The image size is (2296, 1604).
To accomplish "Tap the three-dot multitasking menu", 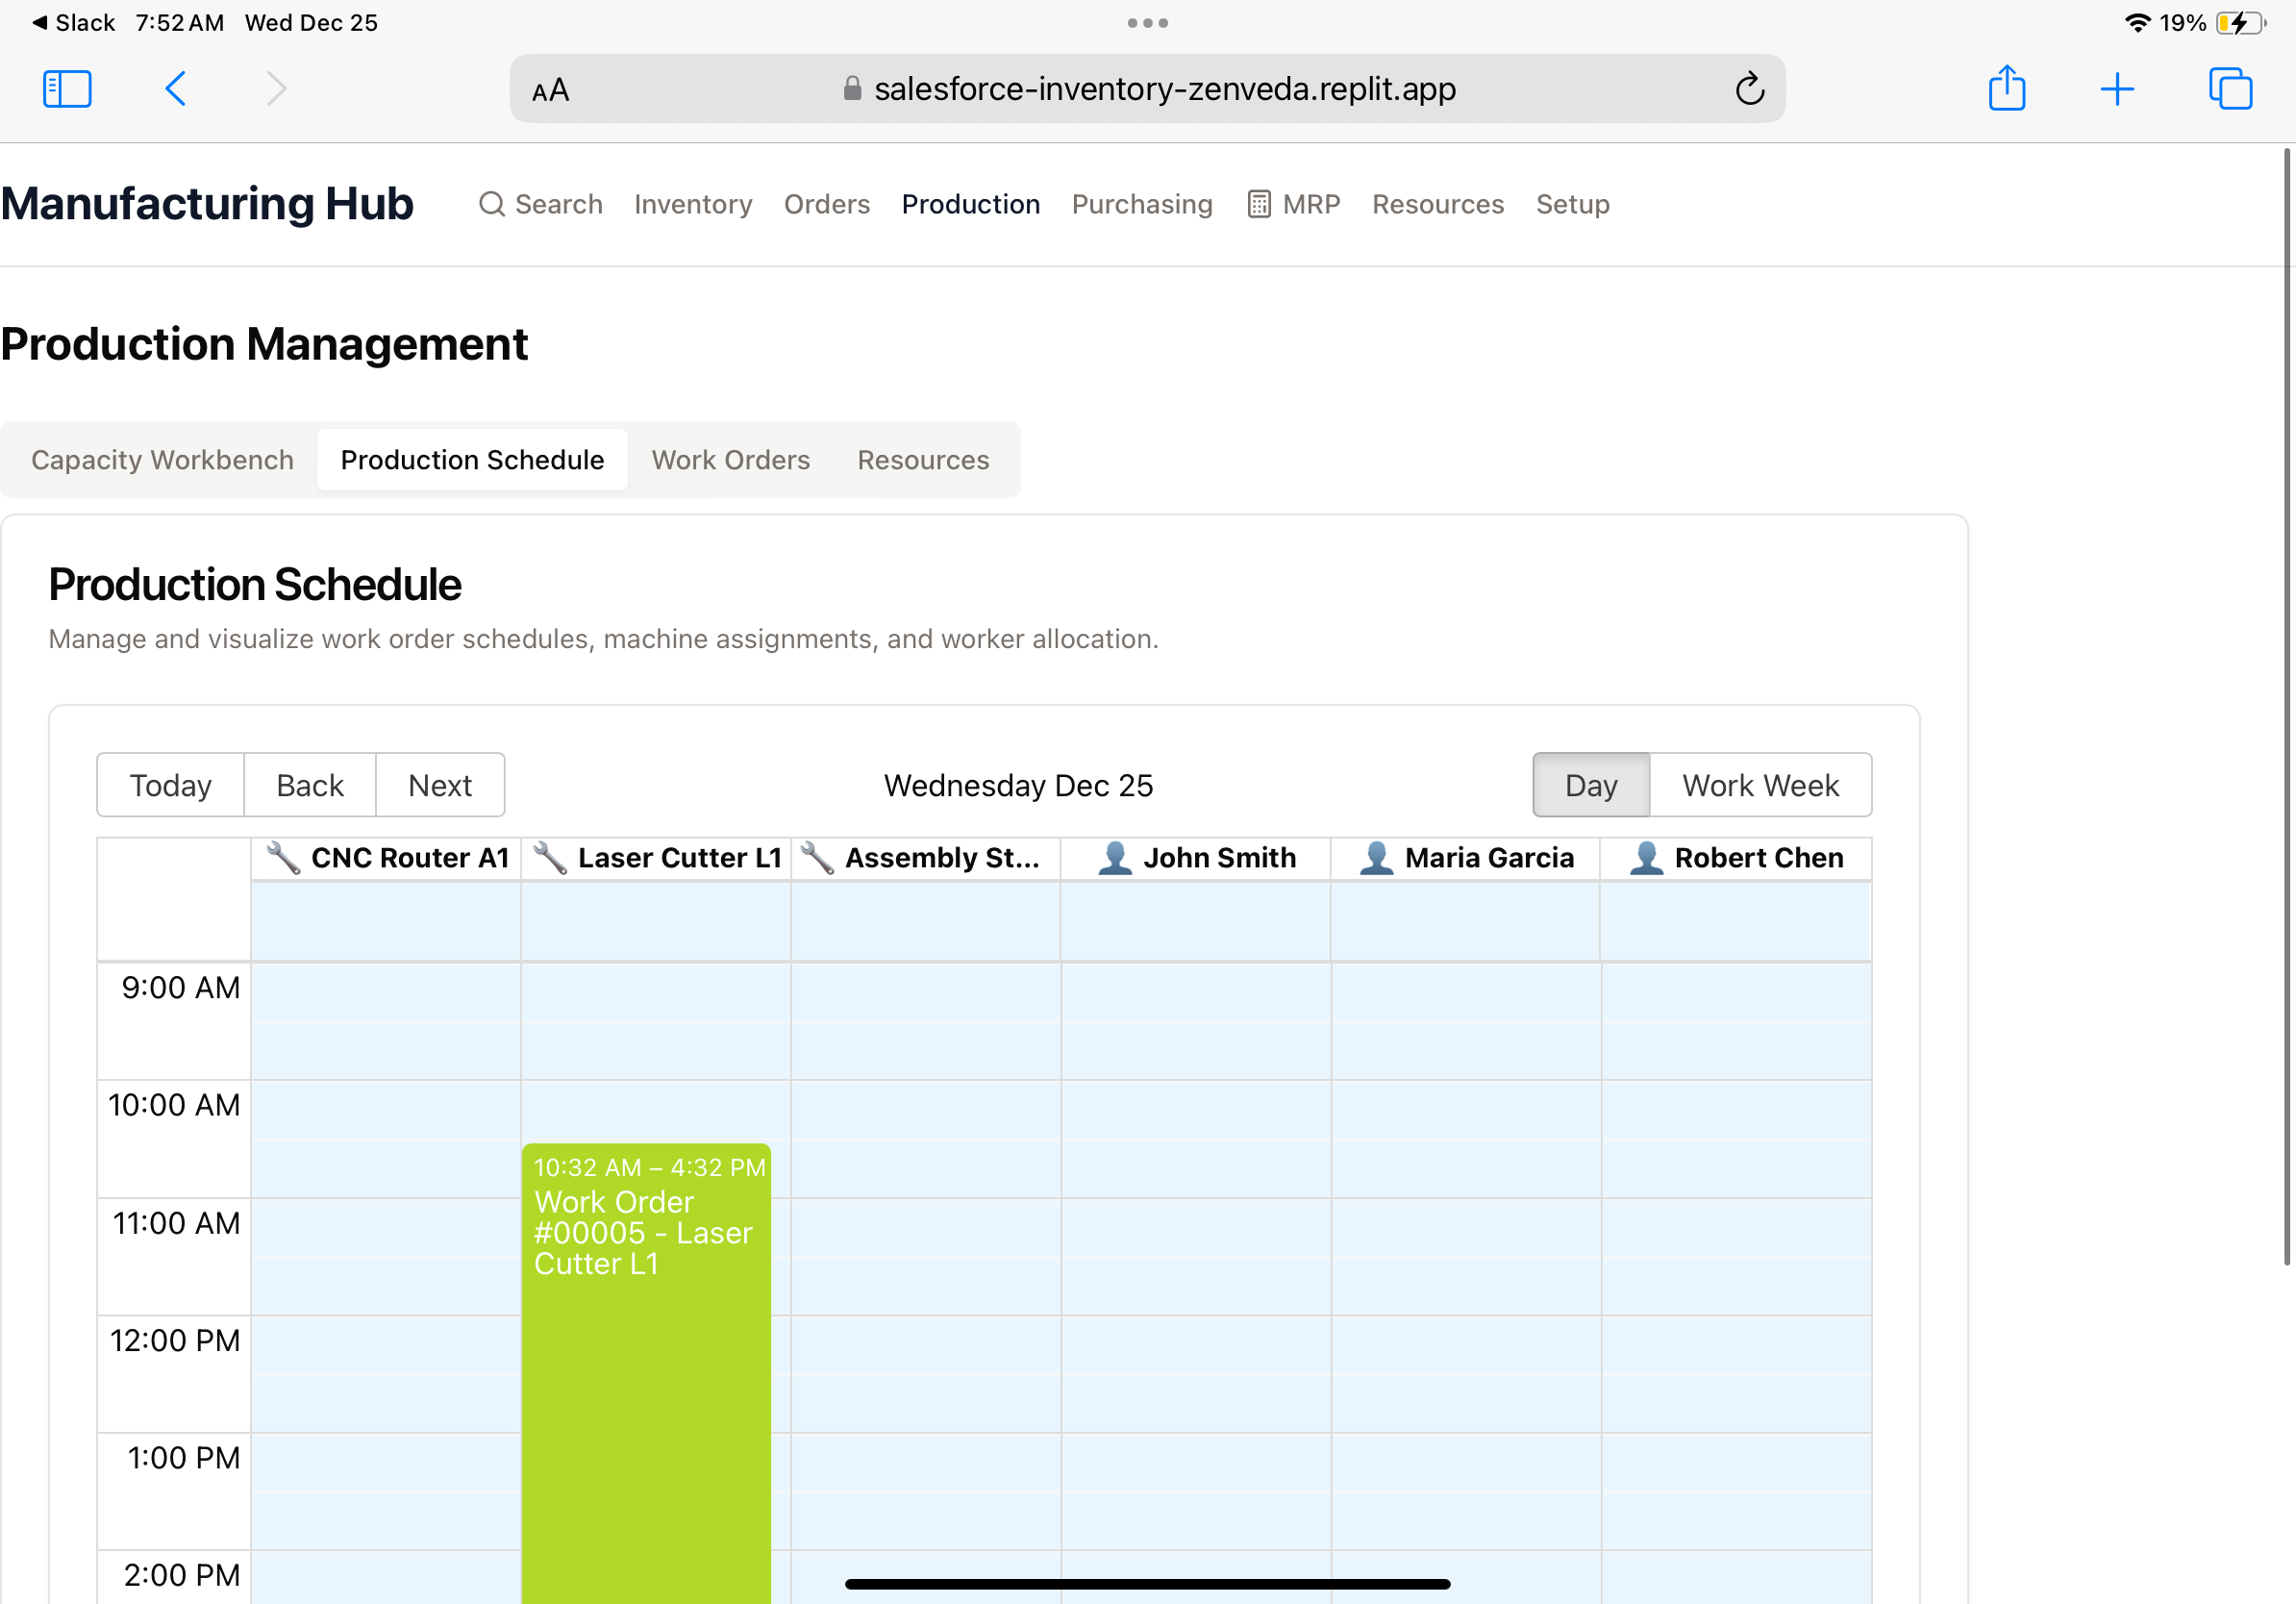I will click(x=1147, y=23).
